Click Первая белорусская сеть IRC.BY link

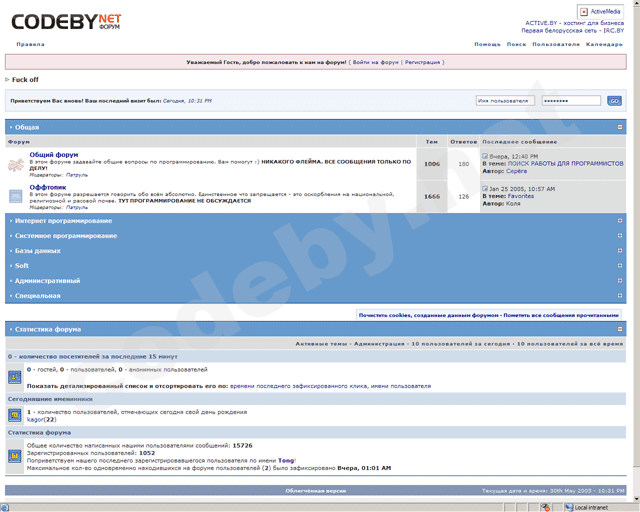pyautogui.click(x=573, y=31)
